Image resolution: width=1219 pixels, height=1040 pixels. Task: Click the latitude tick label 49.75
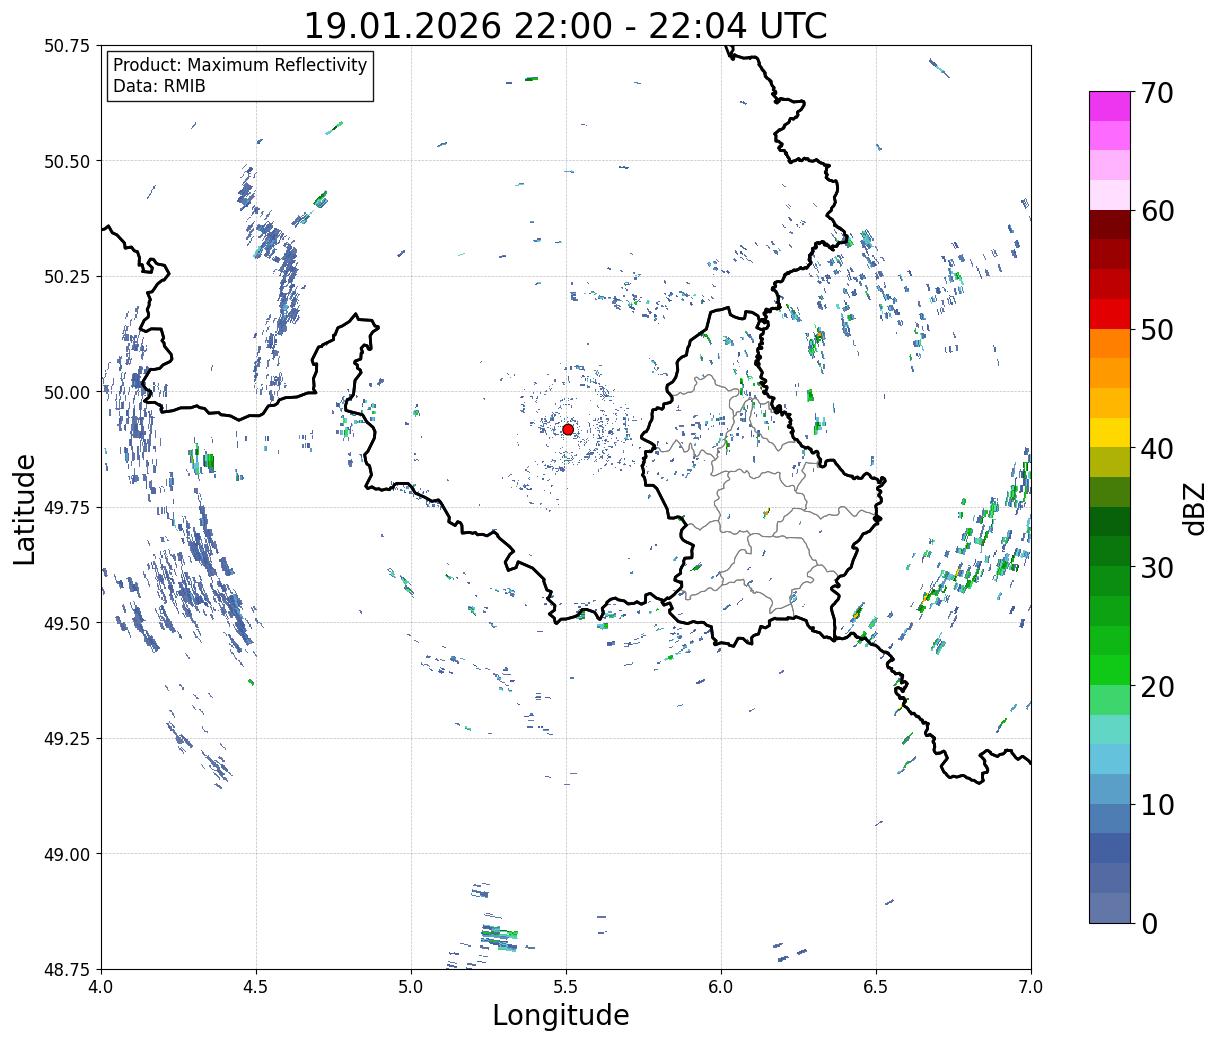(x=67, y=508)
